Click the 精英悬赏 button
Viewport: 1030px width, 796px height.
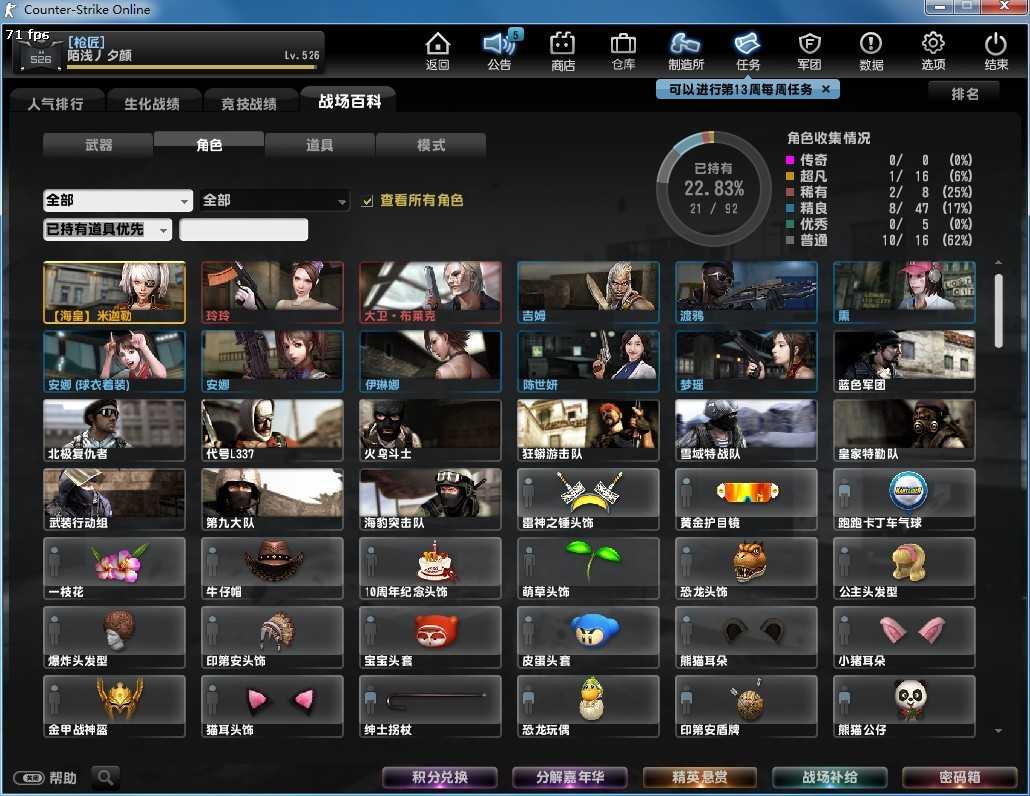click(700, 777)
